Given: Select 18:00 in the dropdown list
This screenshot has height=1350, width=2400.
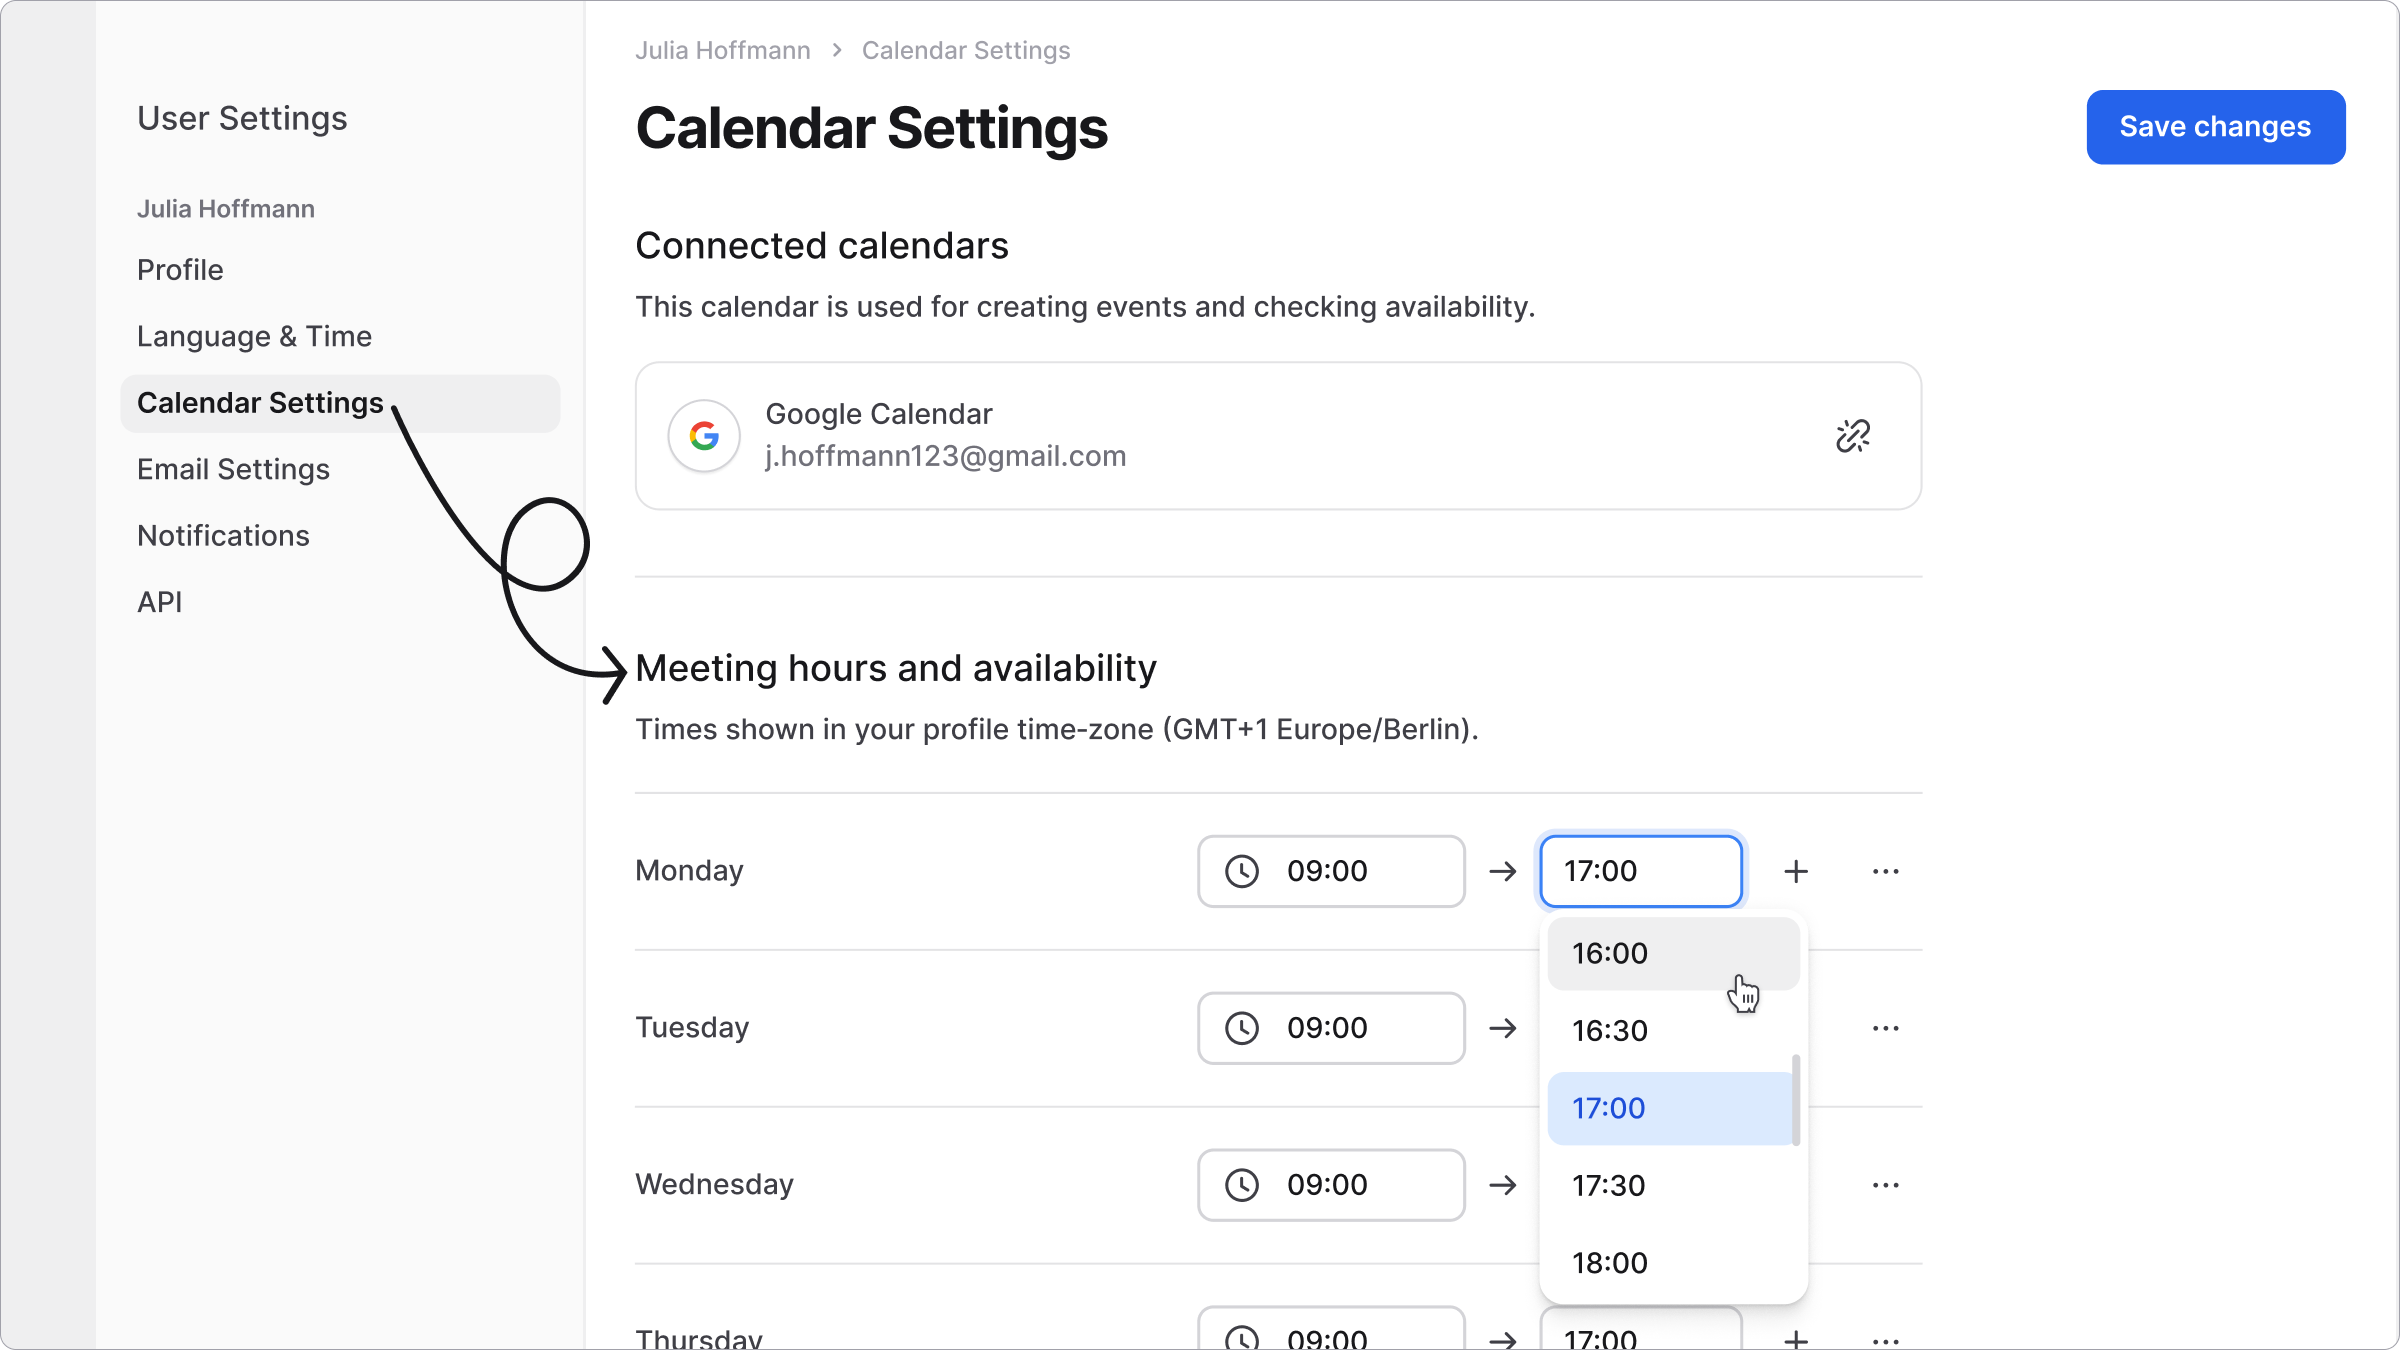Looking at the screenshot, I should (1672, 1263).
